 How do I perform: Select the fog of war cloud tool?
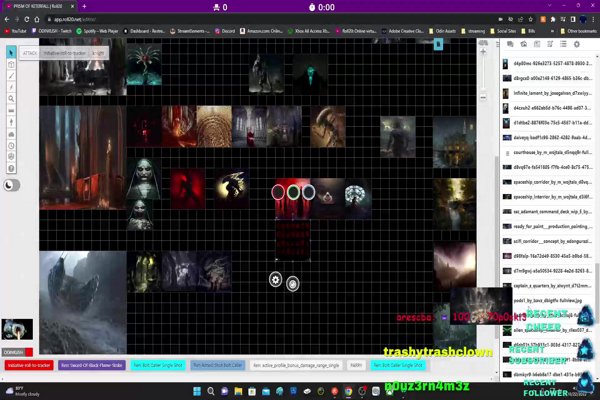point(11,134)
